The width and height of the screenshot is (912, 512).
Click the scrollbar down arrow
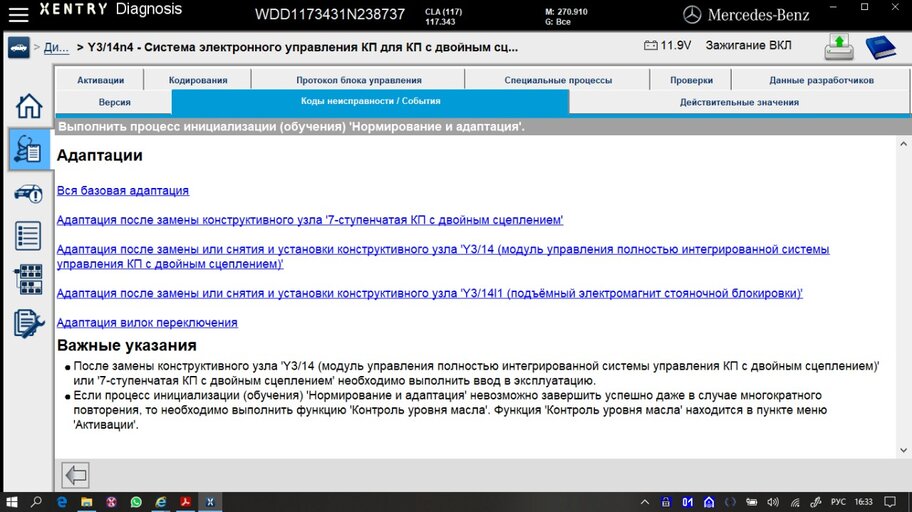903,450
